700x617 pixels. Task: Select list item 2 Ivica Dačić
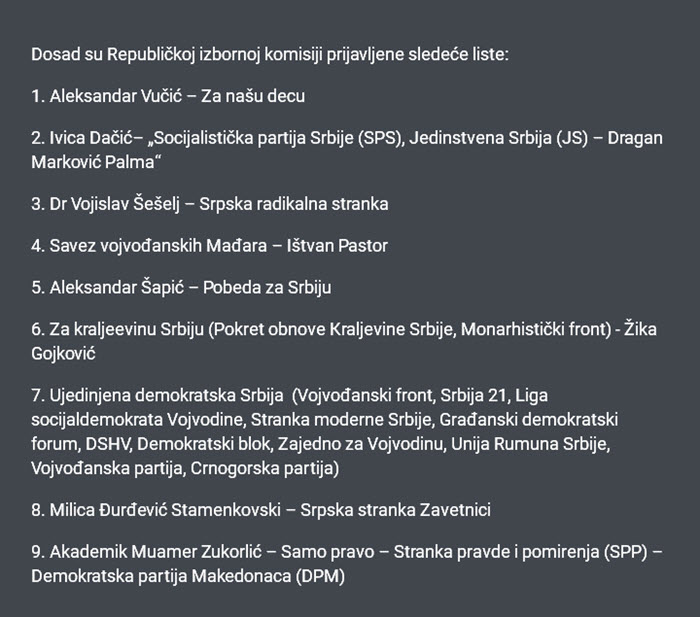click(347, 150)
